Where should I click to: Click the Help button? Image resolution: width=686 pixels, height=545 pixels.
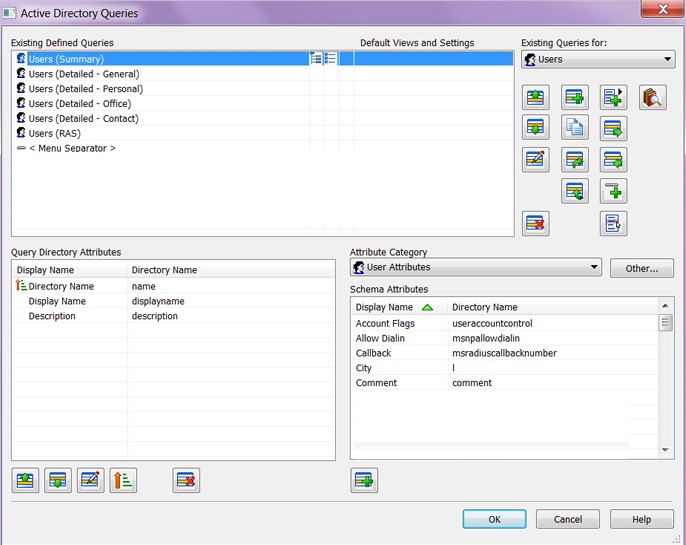pyautogui.click(x=642, y=519)
